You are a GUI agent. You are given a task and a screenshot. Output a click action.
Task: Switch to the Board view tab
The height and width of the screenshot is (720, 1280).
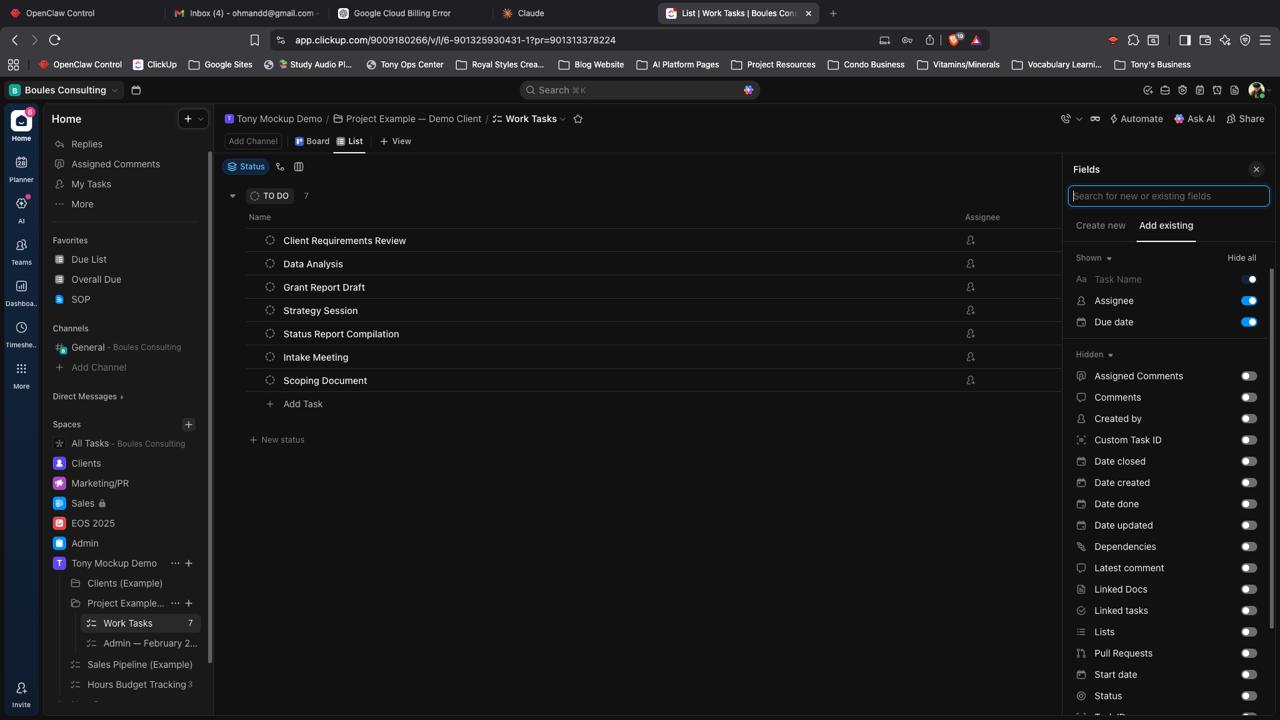click(x=312, y=141)
